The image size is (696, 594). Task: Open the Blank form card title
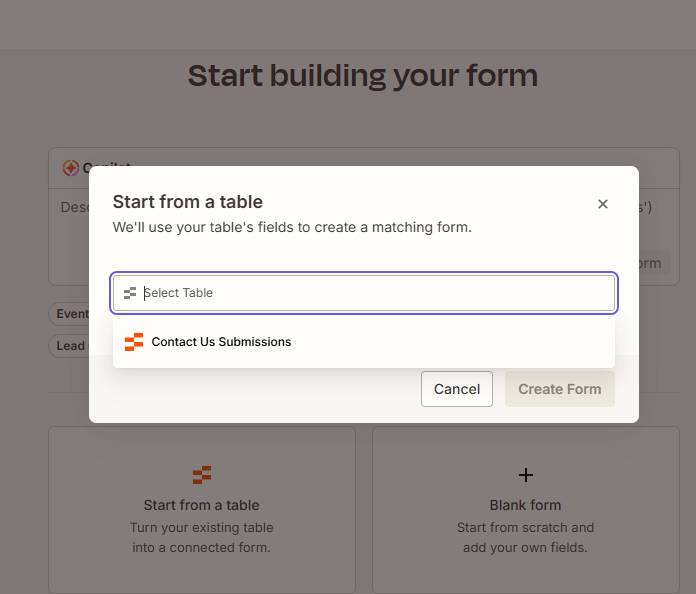526,505
